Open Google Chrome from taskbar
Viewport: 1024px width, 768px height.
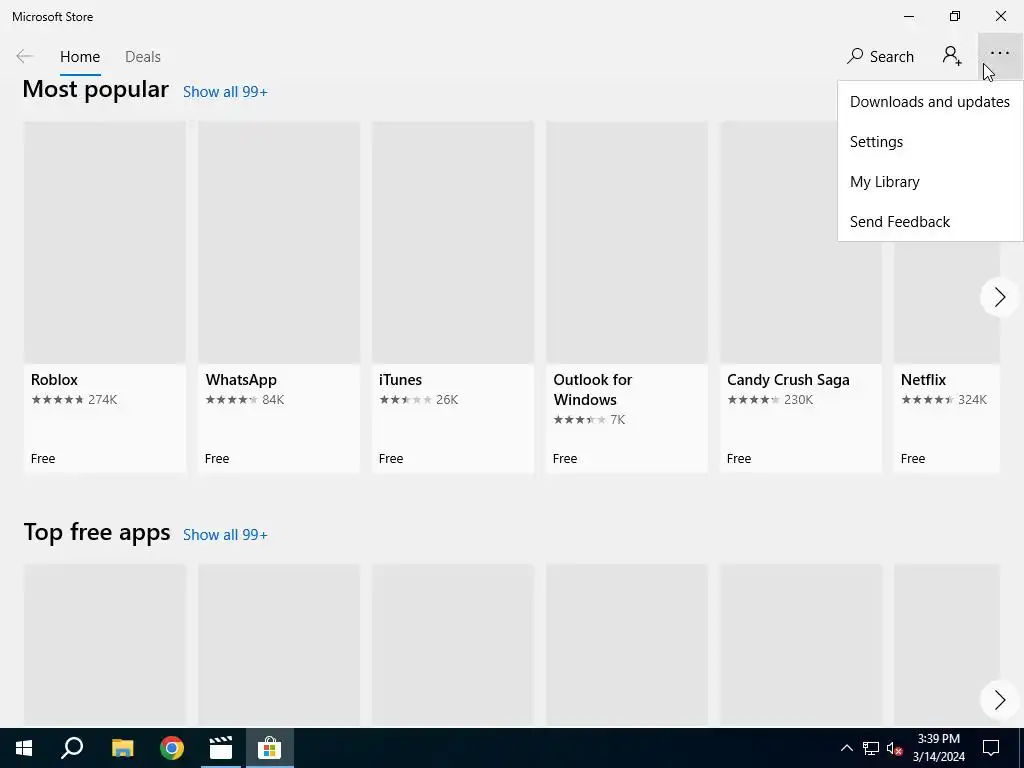coord(172,748)
